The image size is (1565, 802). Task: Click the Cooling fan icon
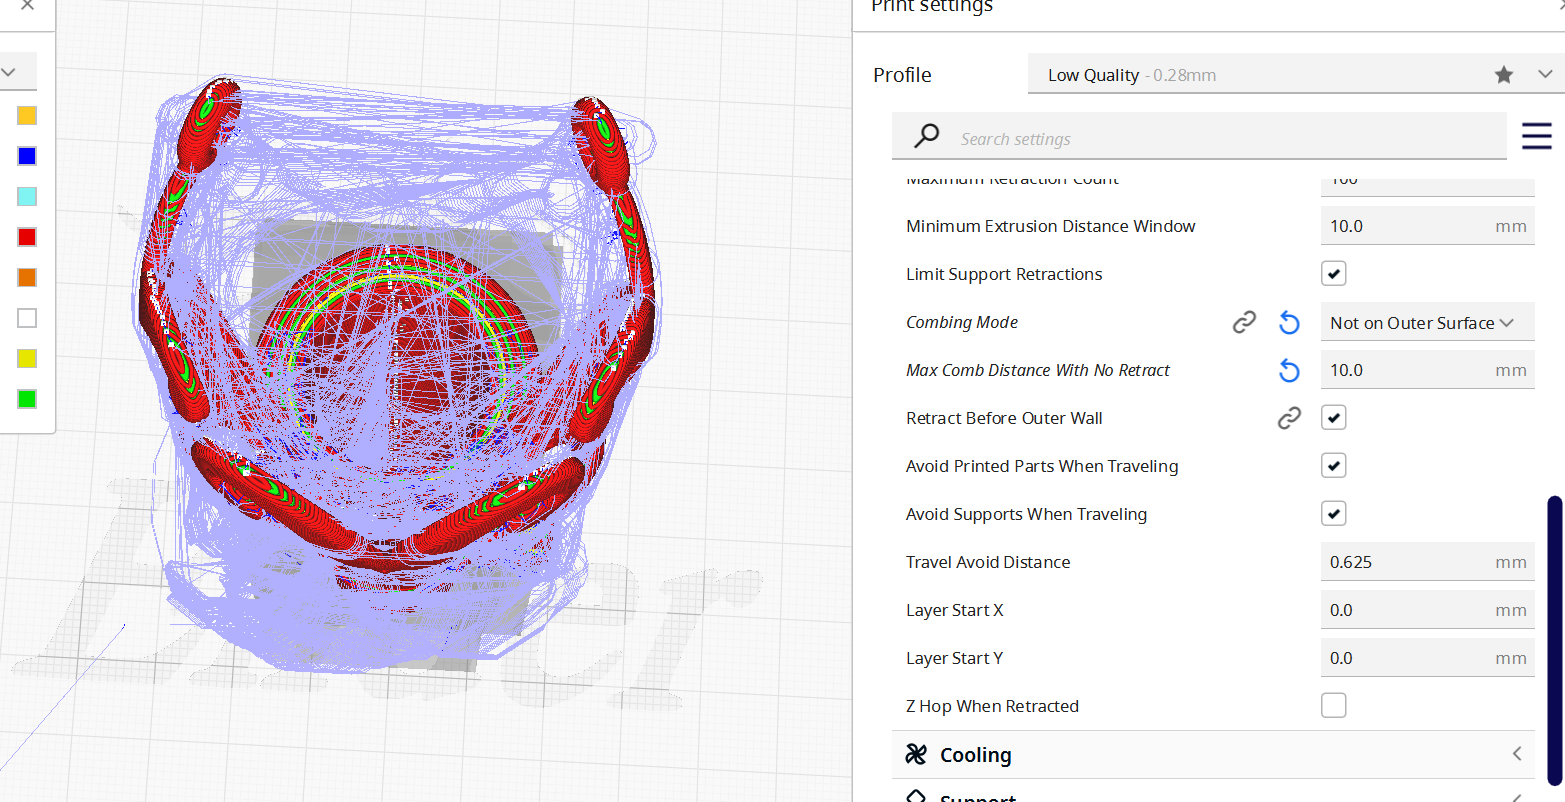(x=916, y=754)
